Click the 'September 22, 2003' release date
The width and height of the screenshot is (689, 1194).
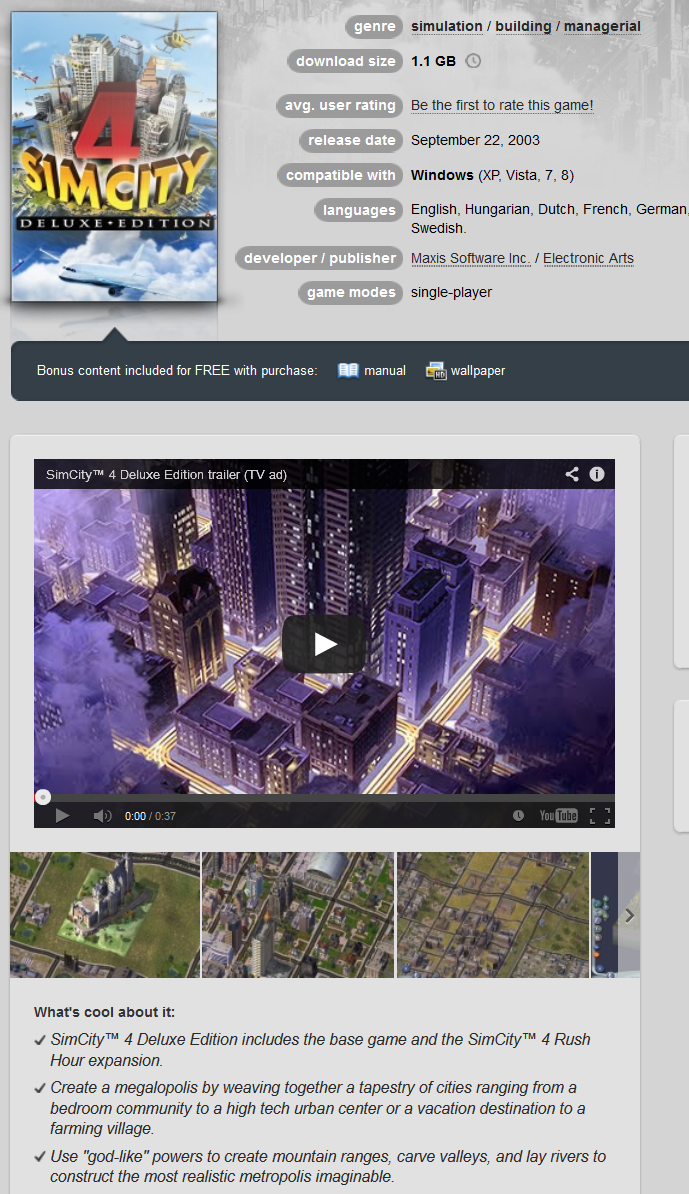pos(475,140)
